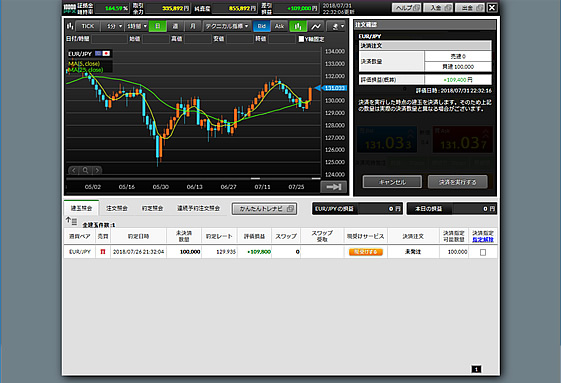
Task: Click the 2018/07/26 21:32:04 date cell
Action: click(138, 252)
